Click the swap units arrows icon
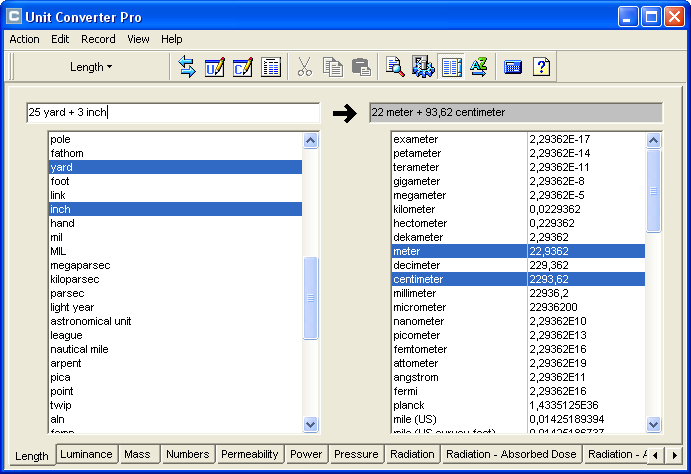Screen dimensions: 691x474 [x=187, y=67]
